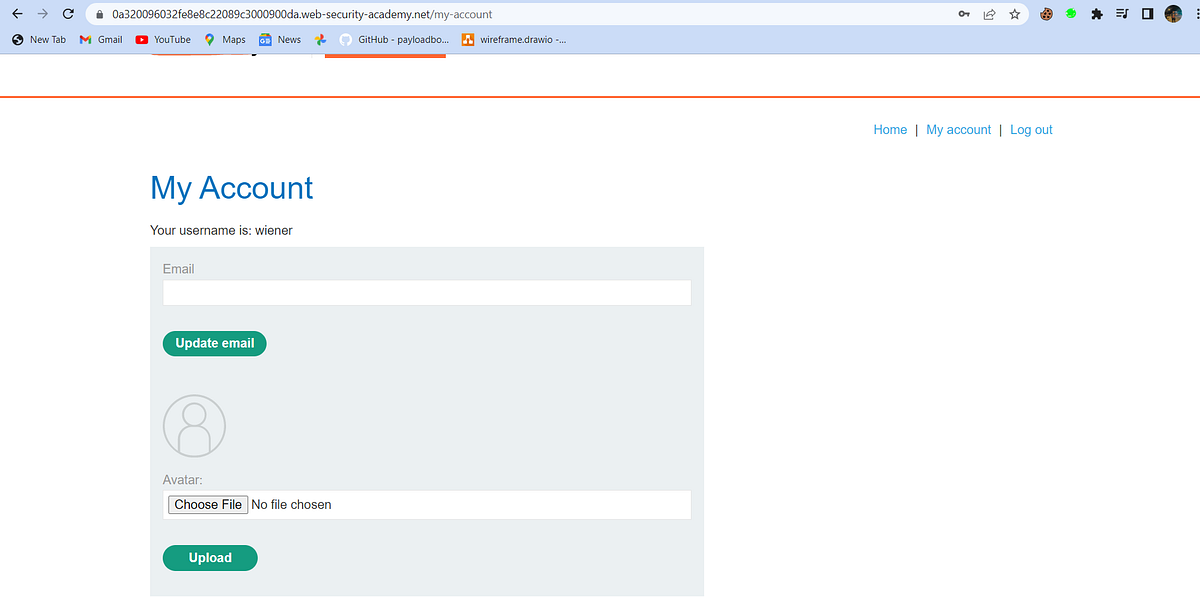This screenshot has height=612, width=1200.
Task: Open the Home link
Action: [889, 129]
